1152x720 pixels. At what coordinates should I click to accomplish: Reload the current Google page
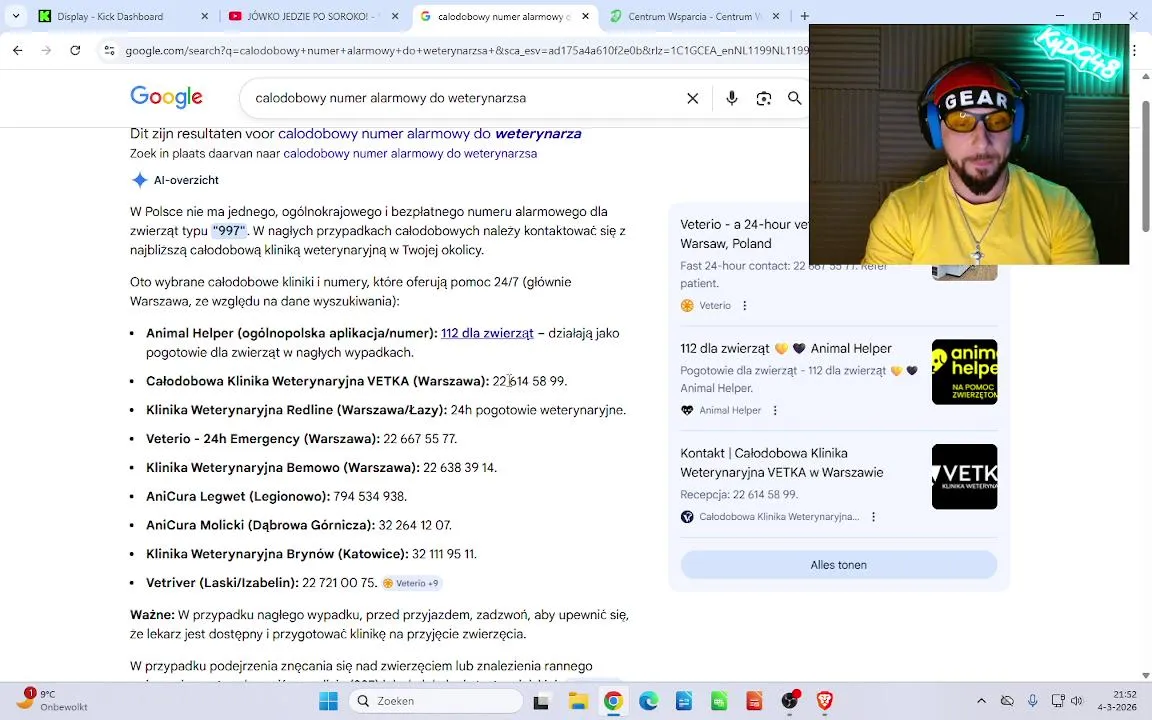tap(75, 50)
